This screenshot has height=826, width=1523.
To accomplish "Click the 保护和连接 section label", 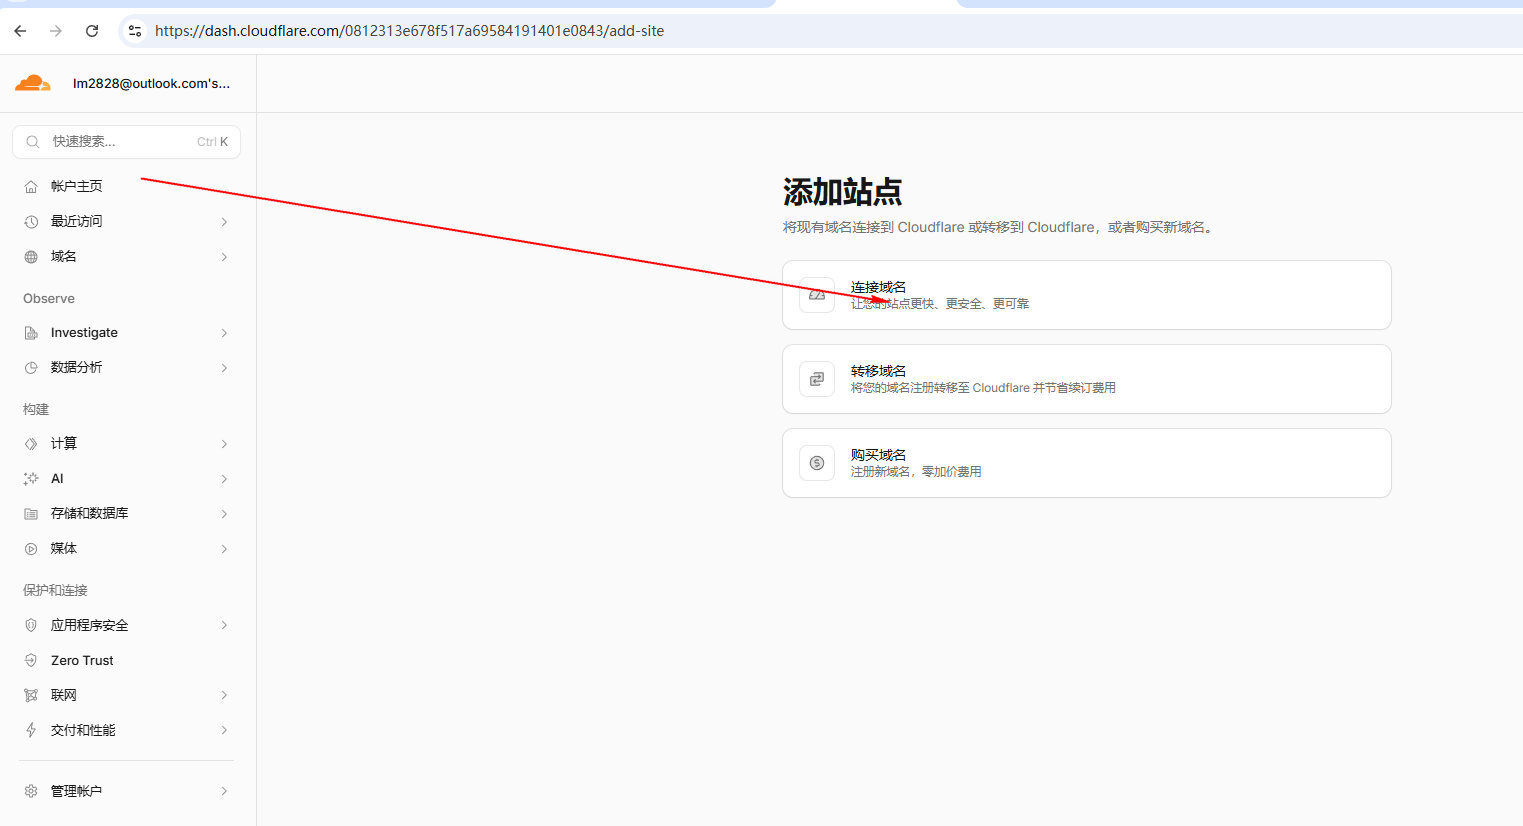I will [x=55, y=591].
